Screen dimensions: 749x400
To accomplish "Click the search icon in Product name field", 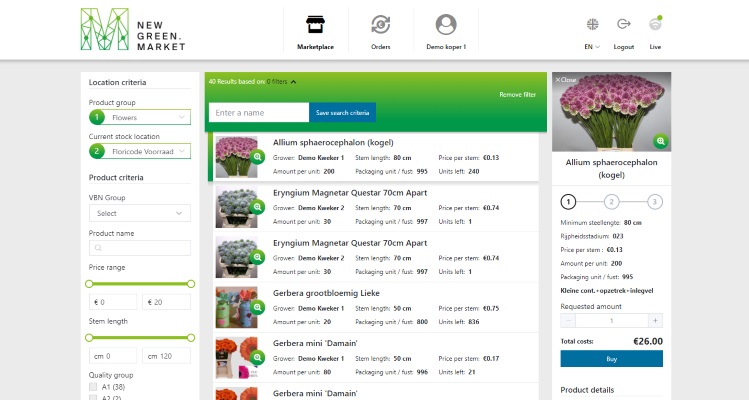I will pos(98,248).
